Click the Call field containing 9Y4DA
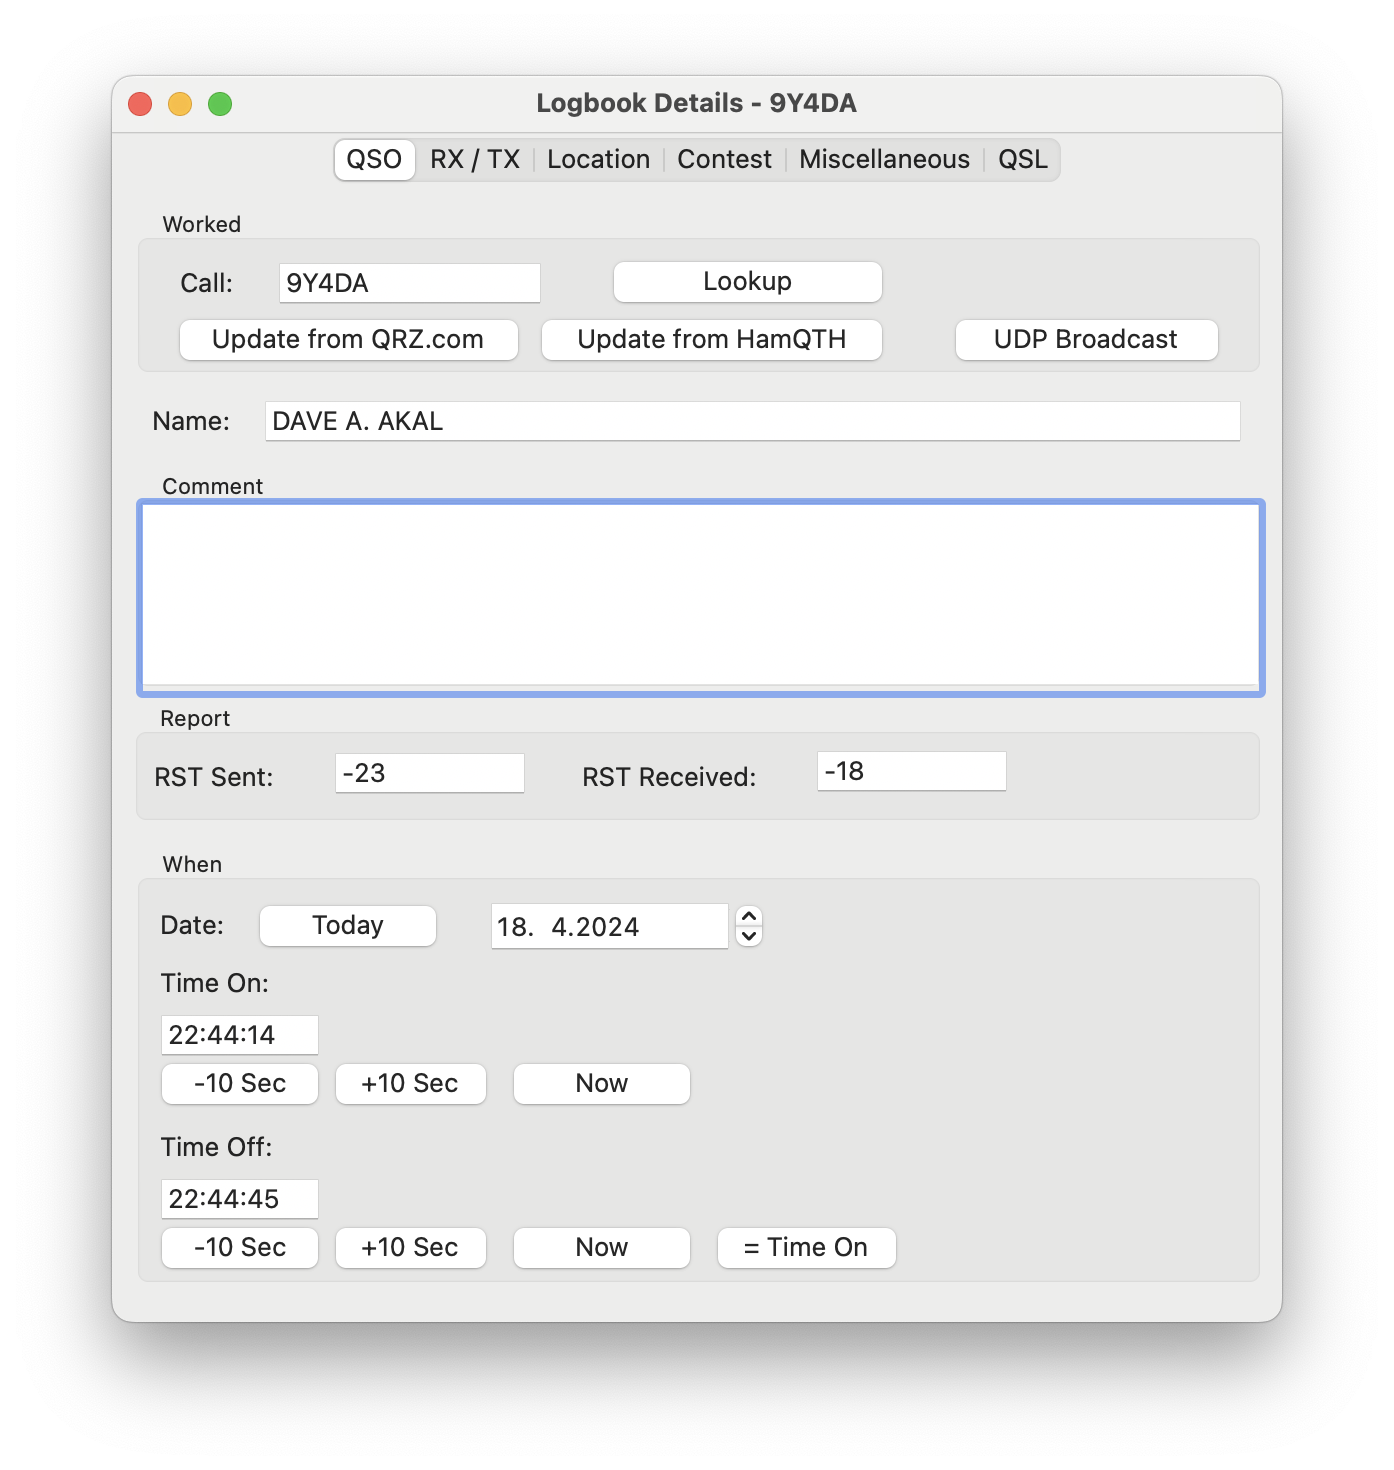 pos(409,283)
